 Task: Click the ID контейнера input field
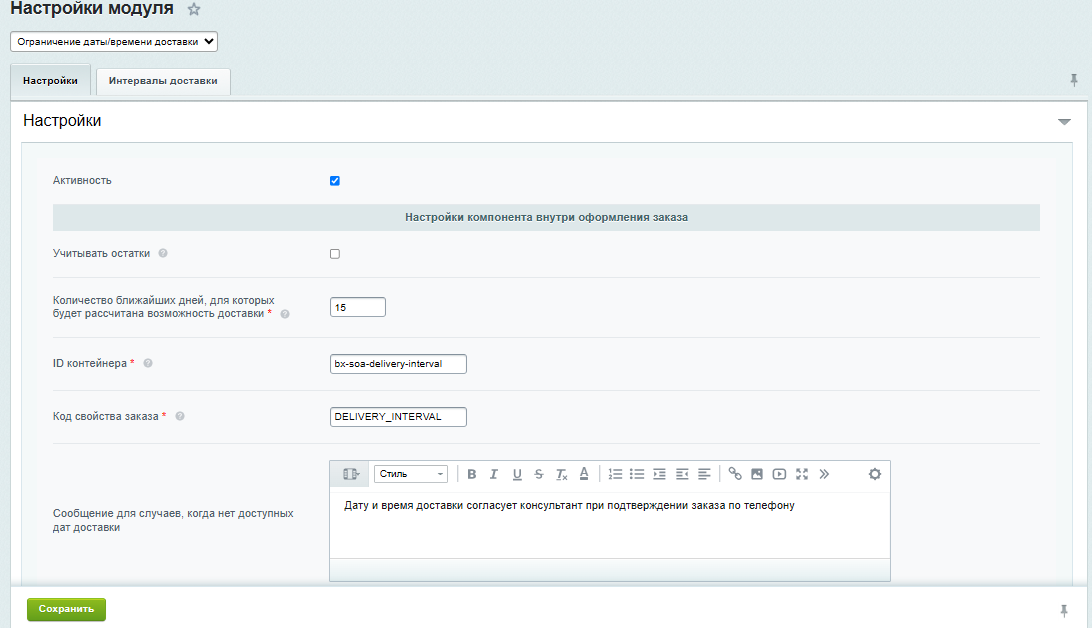point(398,364)
